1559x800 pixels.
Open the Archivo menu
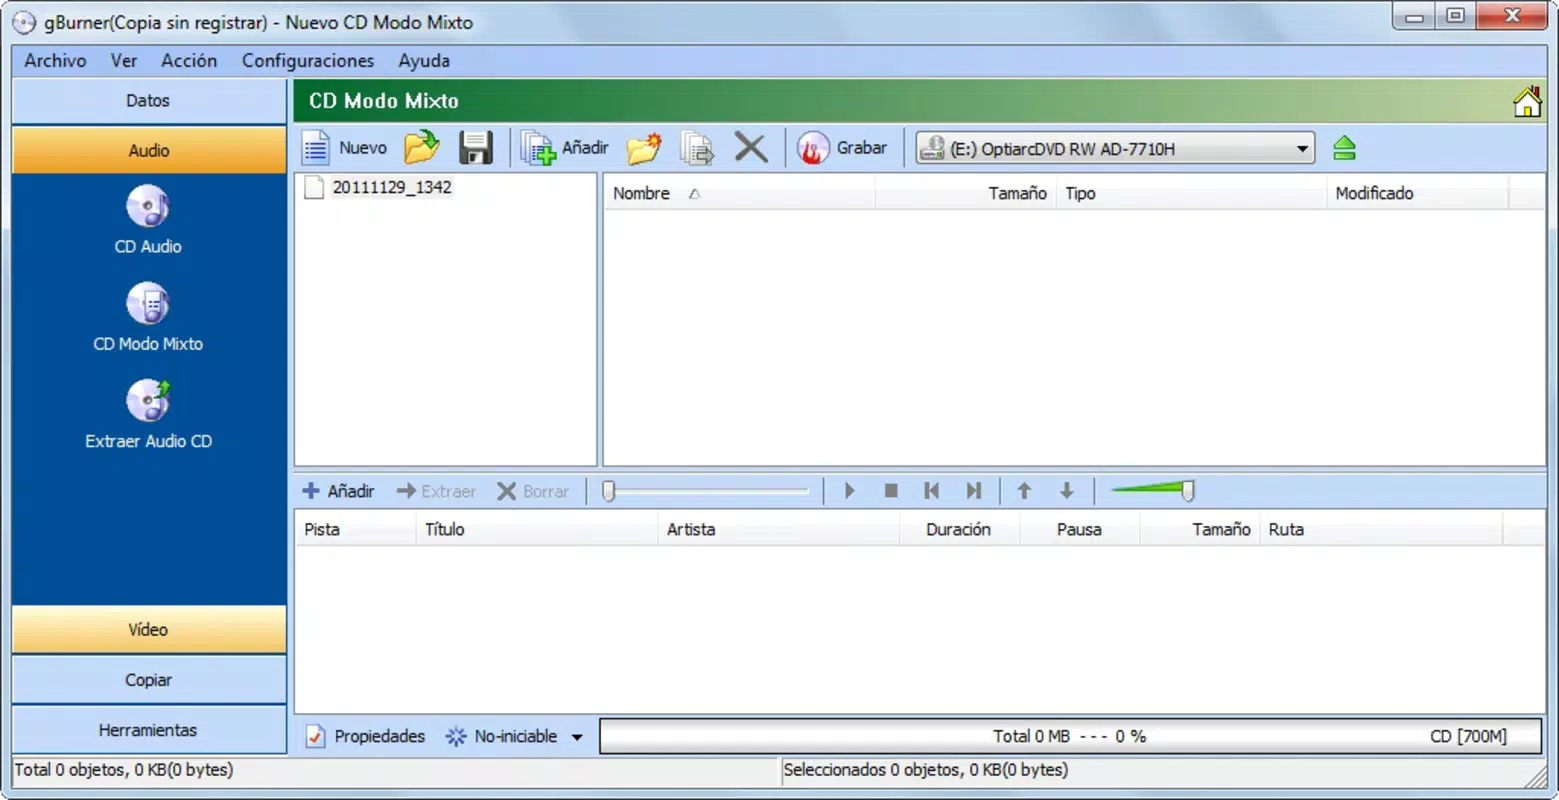[55, 60]
